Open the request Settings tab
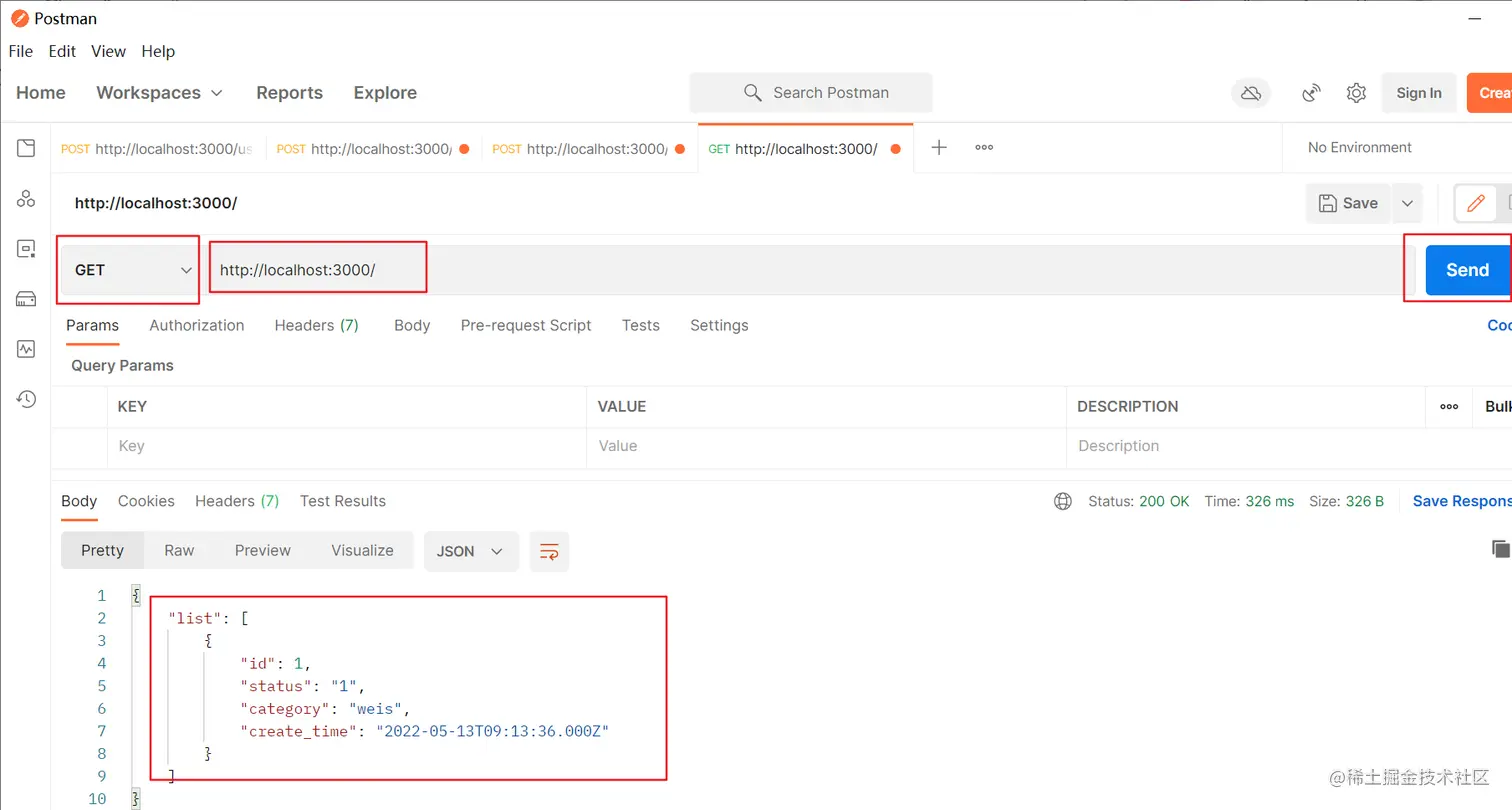Screen dimensions: 1512x810 point(719,326)
